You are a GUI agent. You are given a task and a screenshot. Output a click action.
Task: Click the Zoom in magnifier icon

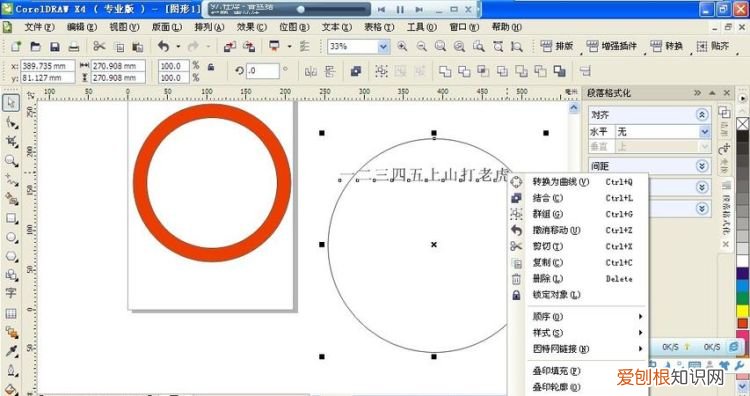click(402, 46)
